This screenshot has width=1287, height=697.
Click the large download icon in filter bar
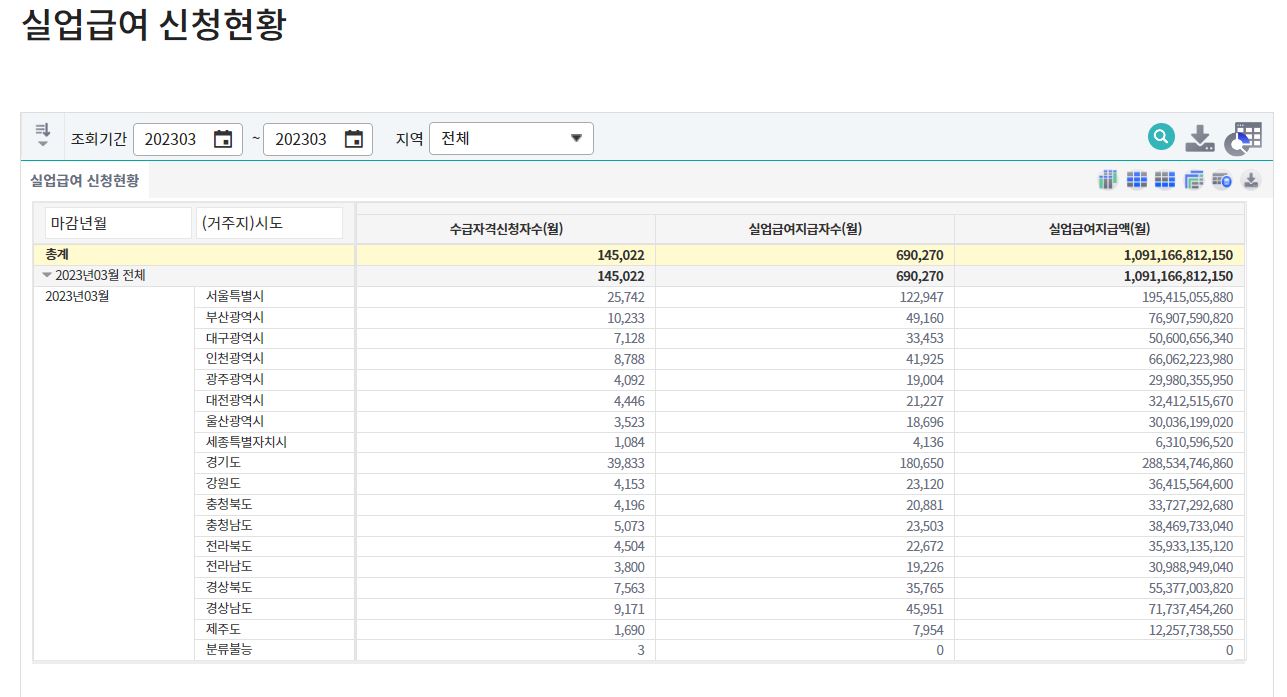[x=1200, y=139]
